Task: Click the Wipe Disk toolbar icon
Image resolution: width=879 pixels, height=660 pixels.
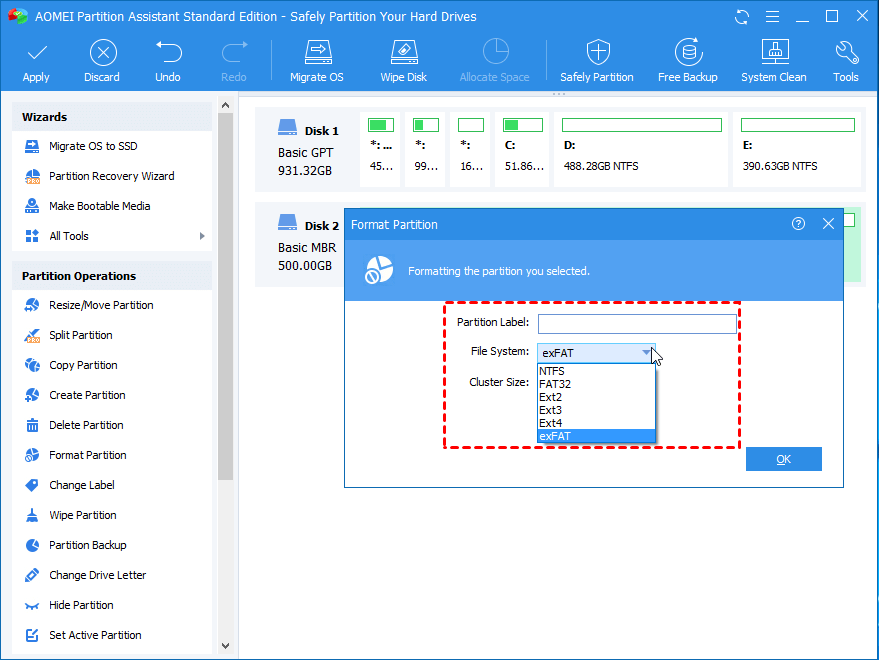Action: 403,53
